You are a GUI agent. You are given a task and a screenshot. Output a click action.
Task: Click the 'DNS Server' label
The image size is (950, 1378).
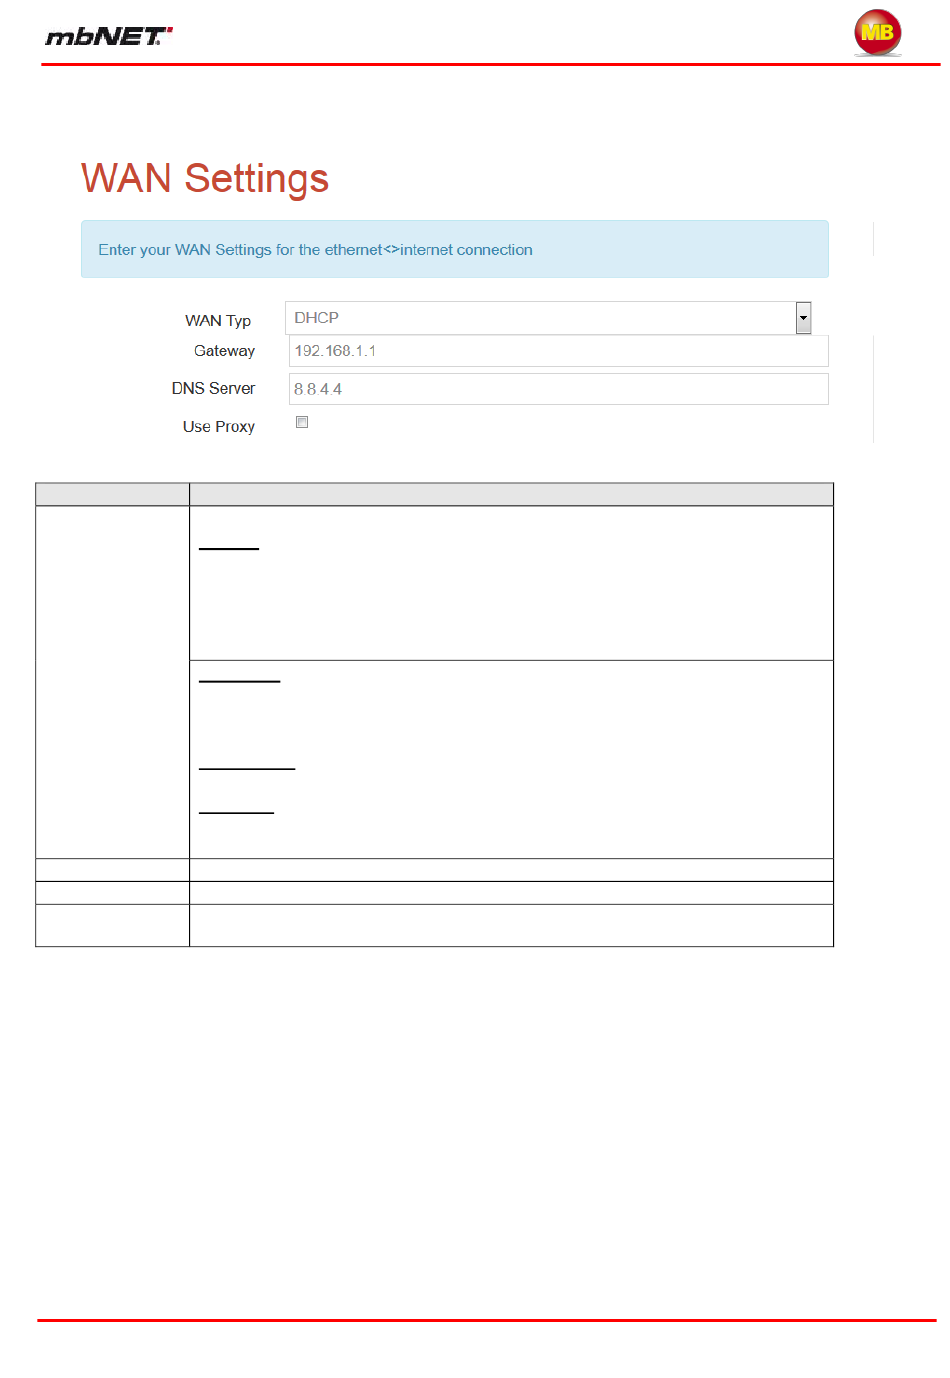(x=213, y=388)
